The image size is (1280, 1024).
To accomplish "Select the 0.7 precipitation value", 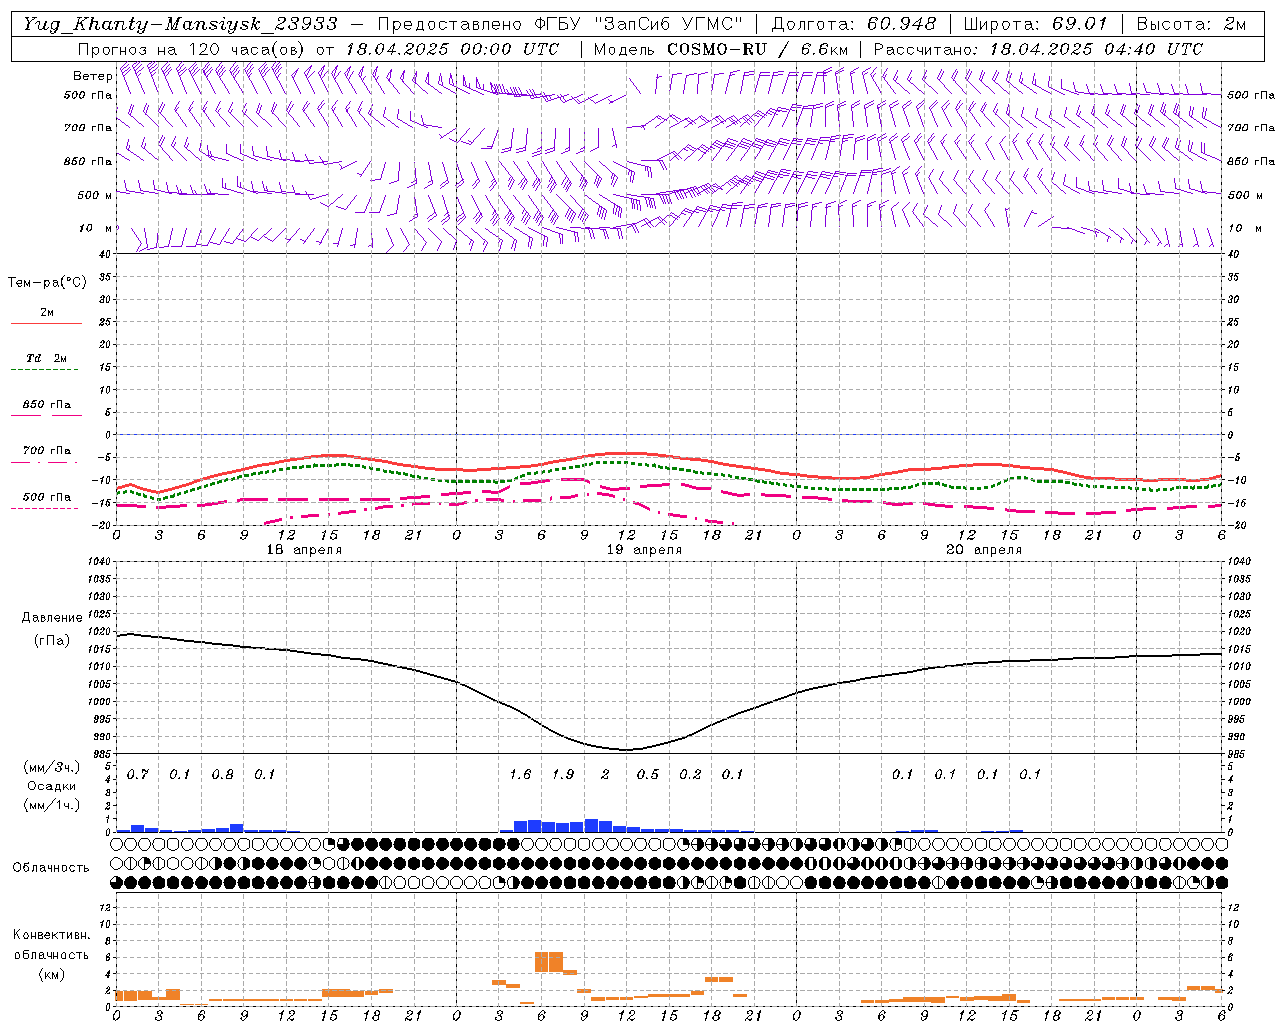I will click(x=138, y=775).
